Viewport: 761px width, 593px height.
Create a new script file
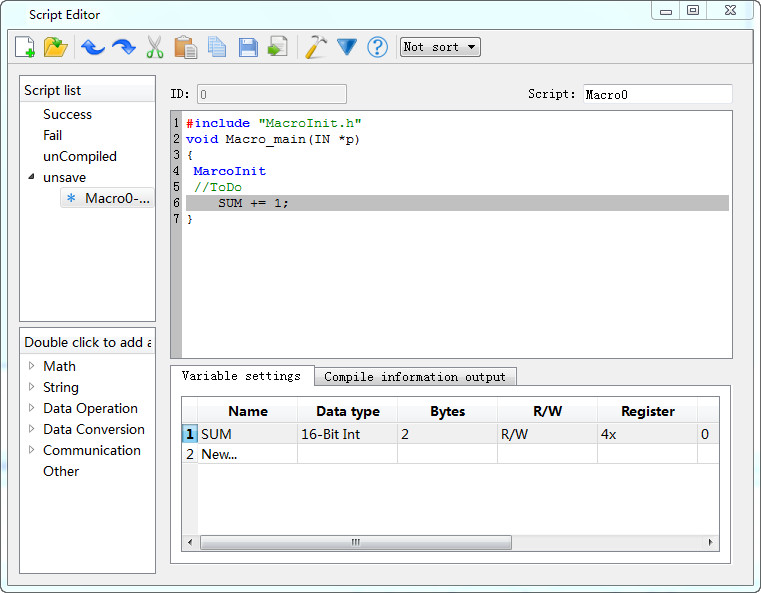coord(25,47)
